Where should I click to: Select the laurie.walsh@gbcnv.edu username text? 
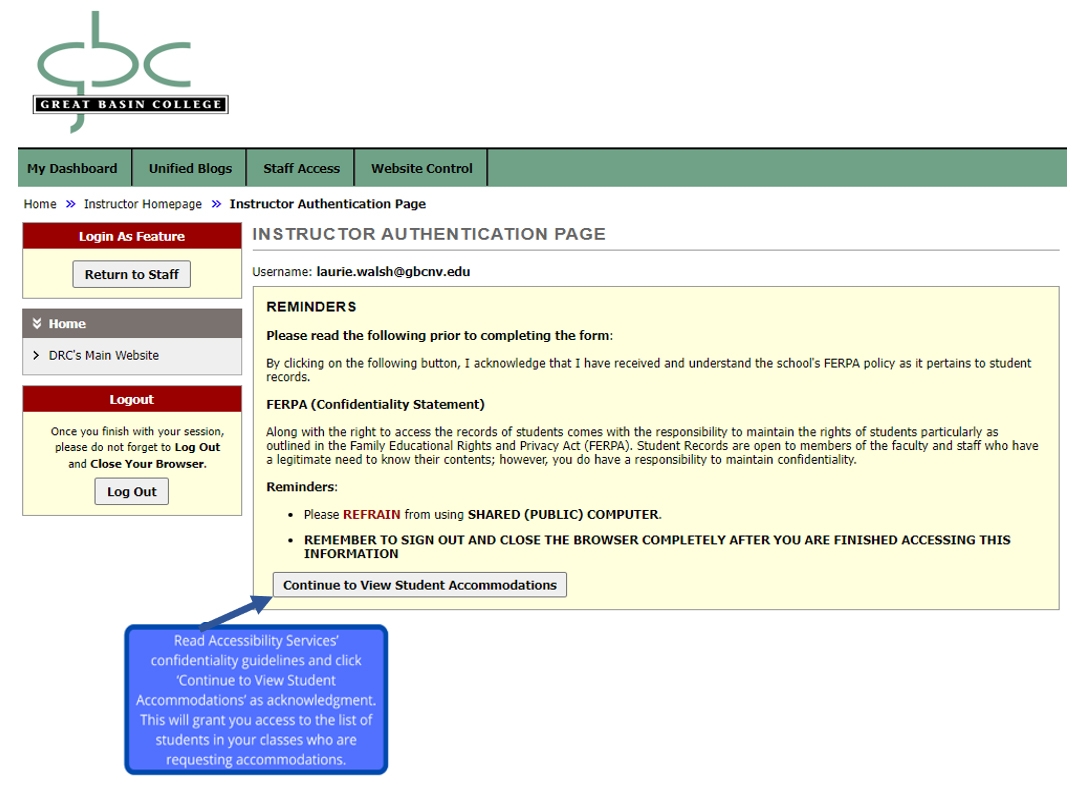click(x=393, y=271)
